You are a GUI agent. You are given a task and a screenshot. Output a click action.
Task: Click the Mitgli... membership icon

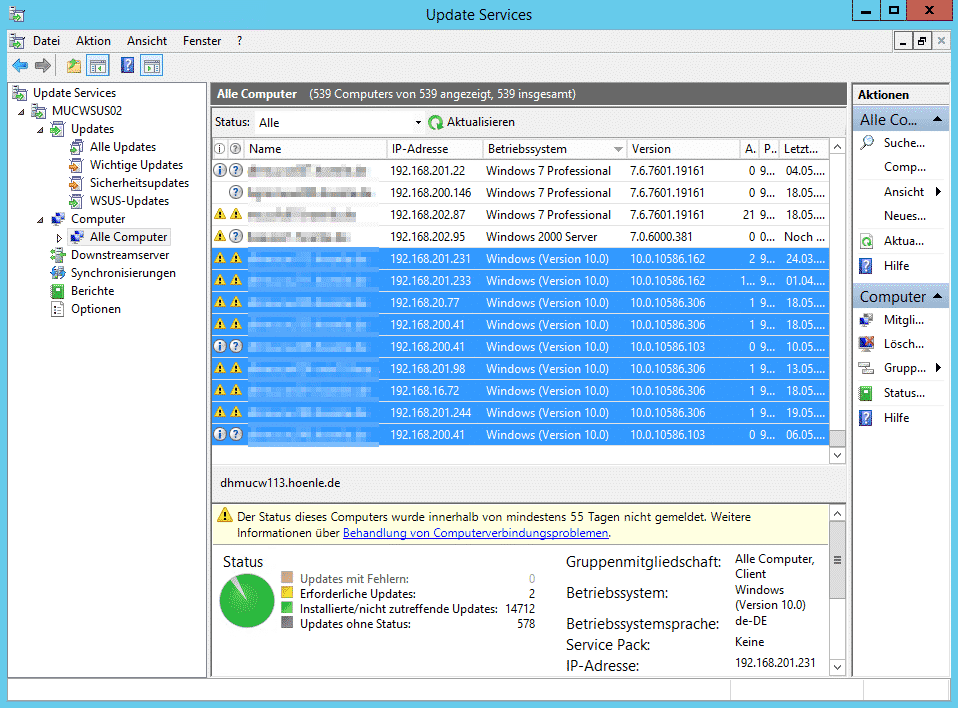coord(866,320)
